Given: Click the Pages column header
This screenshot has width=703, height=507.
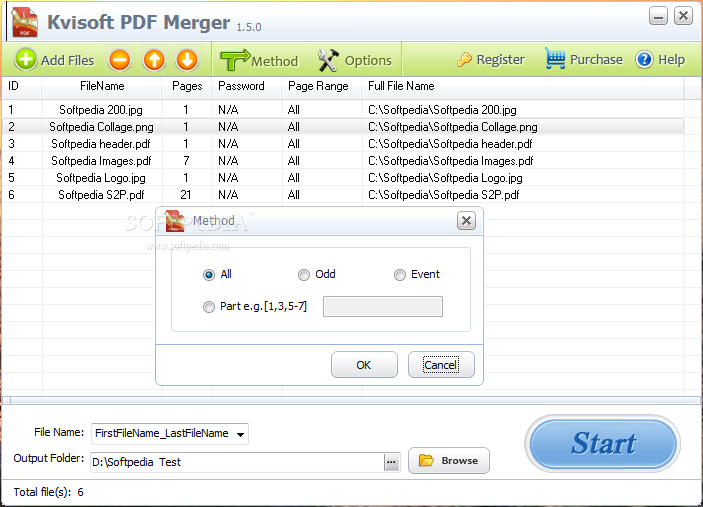Looking at the screenshot, I should click(187, 87).
